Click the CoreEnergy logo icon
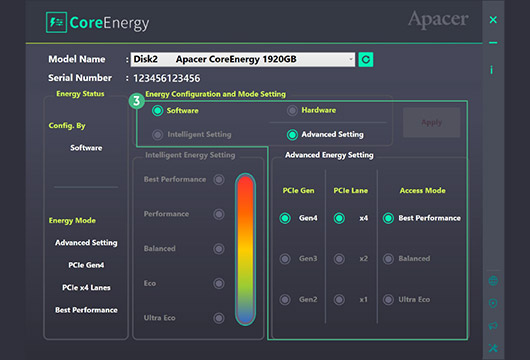 (x=56, y=22)
